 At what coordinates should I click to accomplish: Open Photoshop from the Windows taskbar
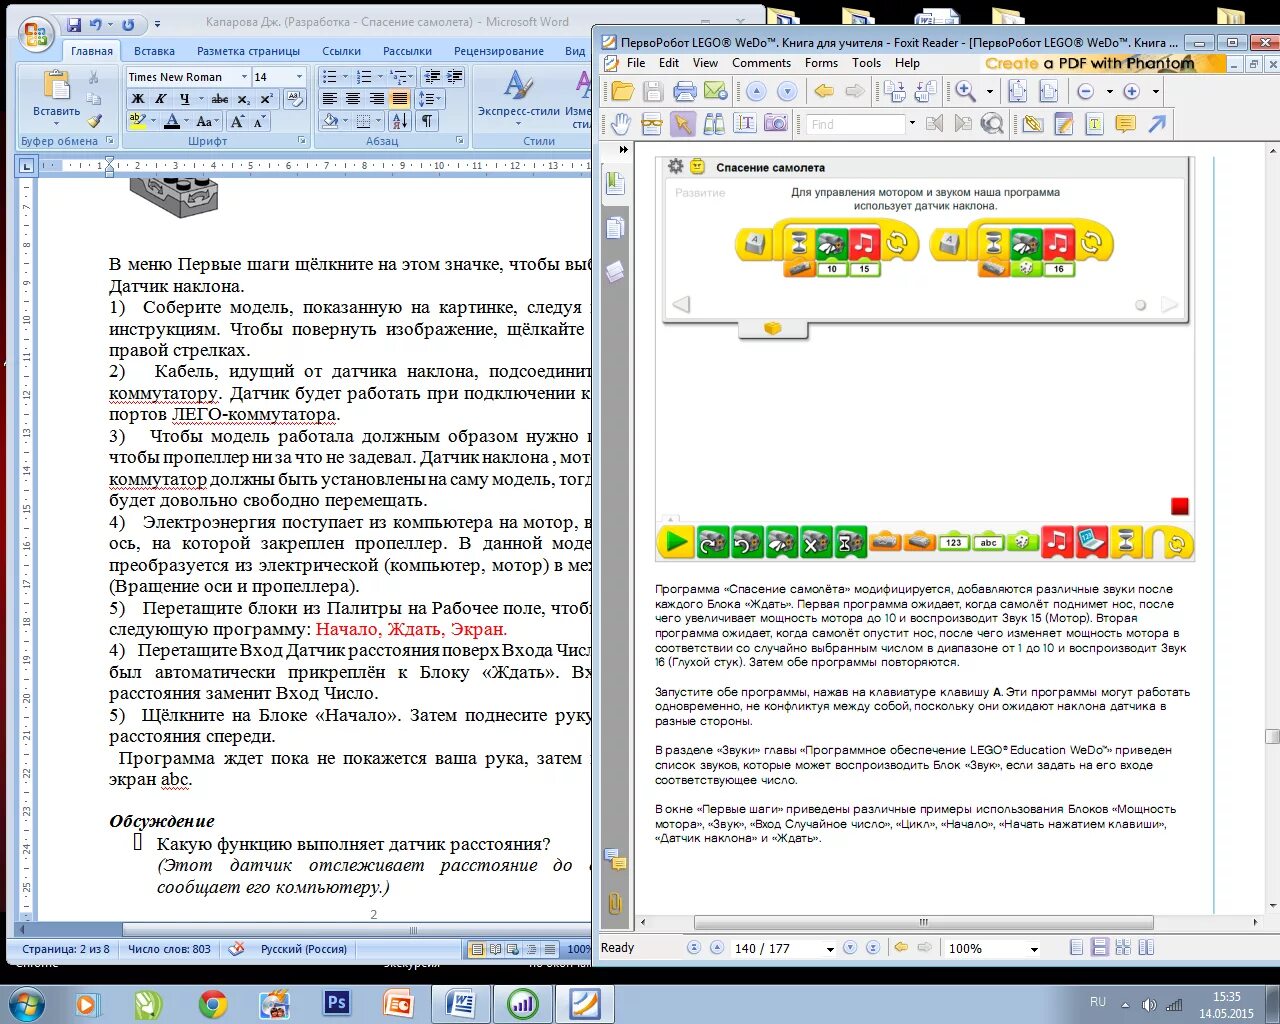click(337, 1004)
